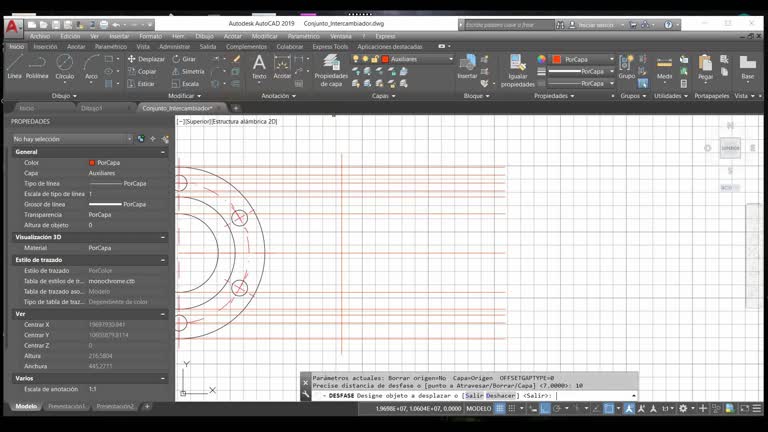Toggle snap mode in status bar
Image resolution: width=768 pixels, height=432 pixels.
pos(511,408)
